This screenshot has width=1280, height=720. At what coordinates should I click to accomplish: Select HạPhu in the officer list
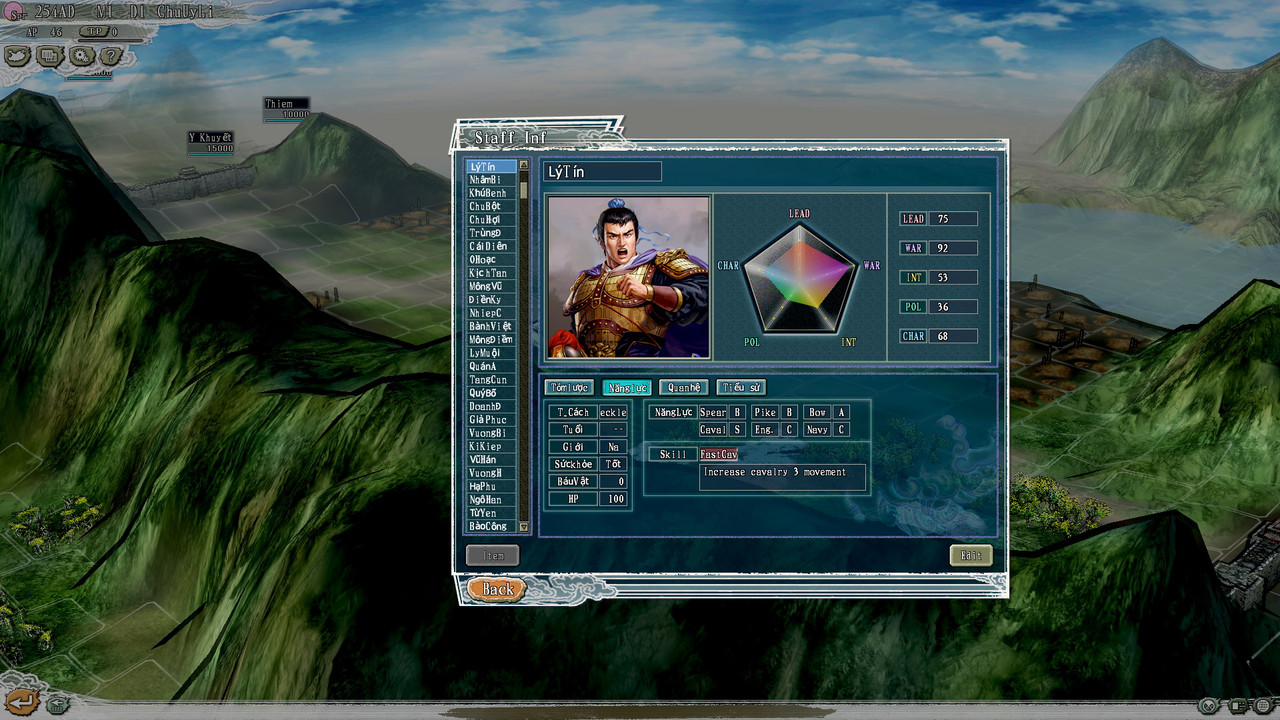pyautogui.click(x=491, y=486)
